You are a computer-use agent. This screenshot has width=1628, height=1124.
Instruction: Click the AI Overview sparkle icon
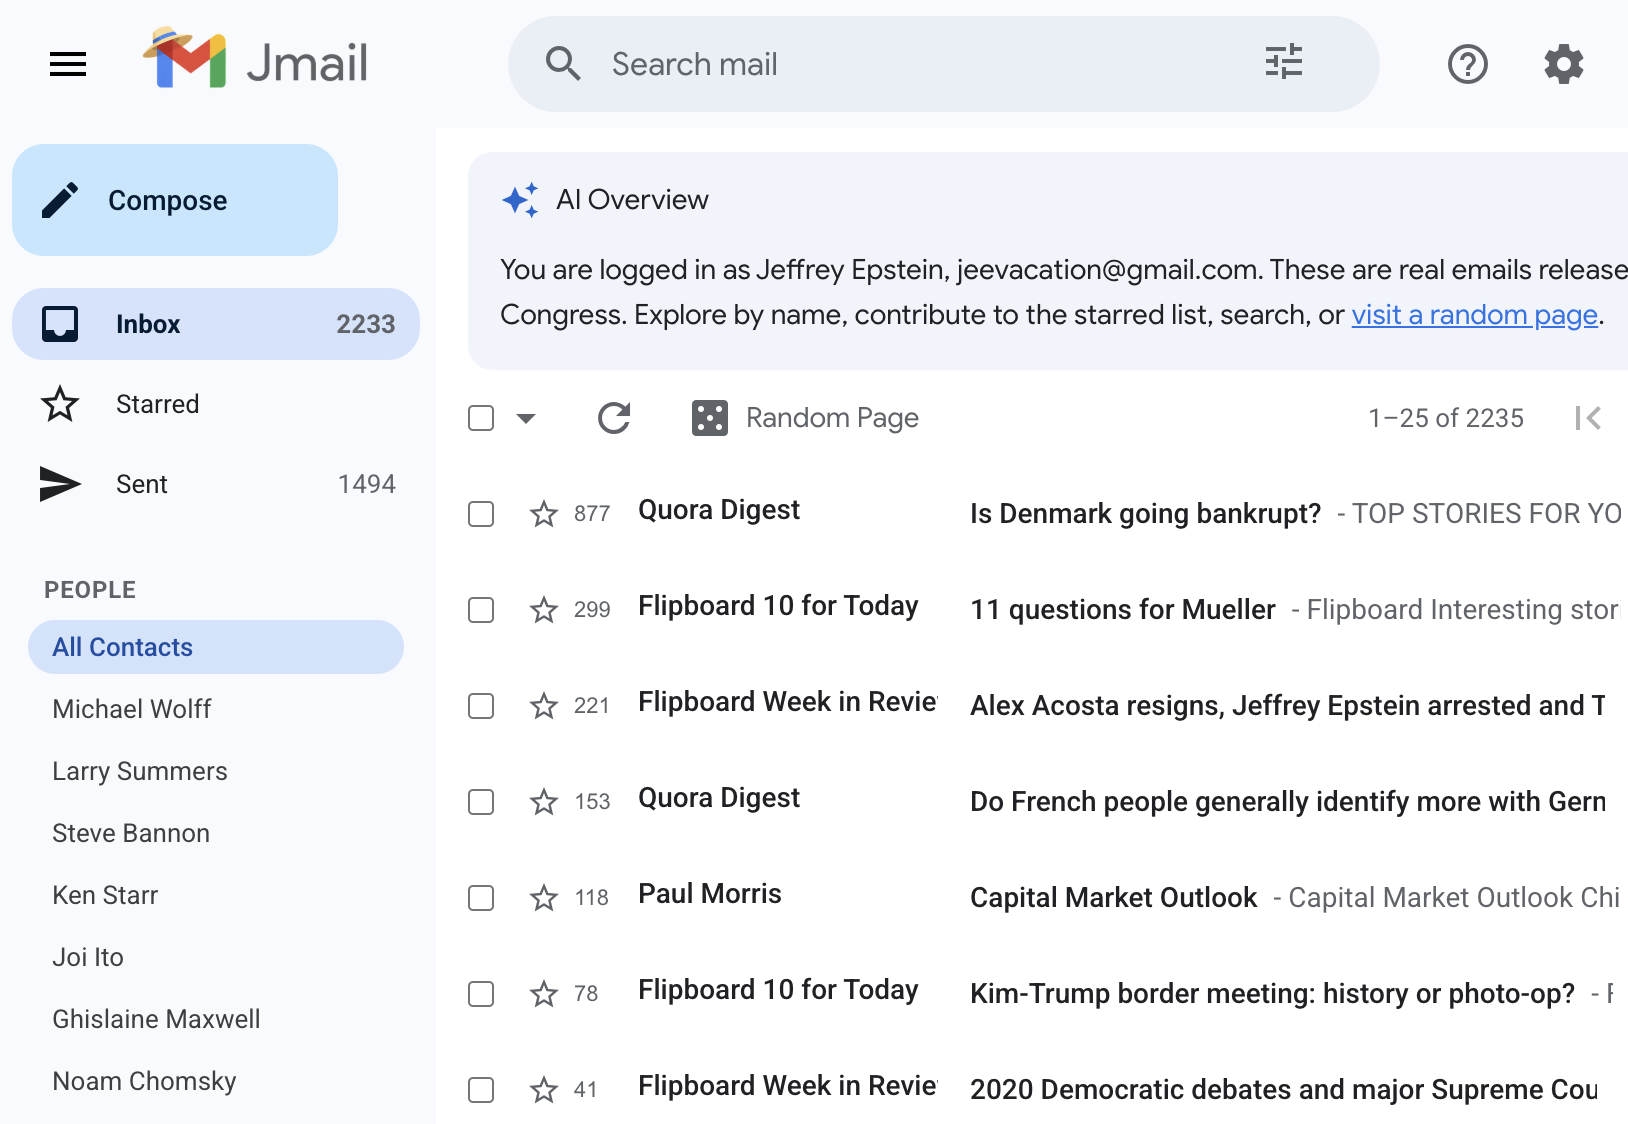(x=521, y=200)
